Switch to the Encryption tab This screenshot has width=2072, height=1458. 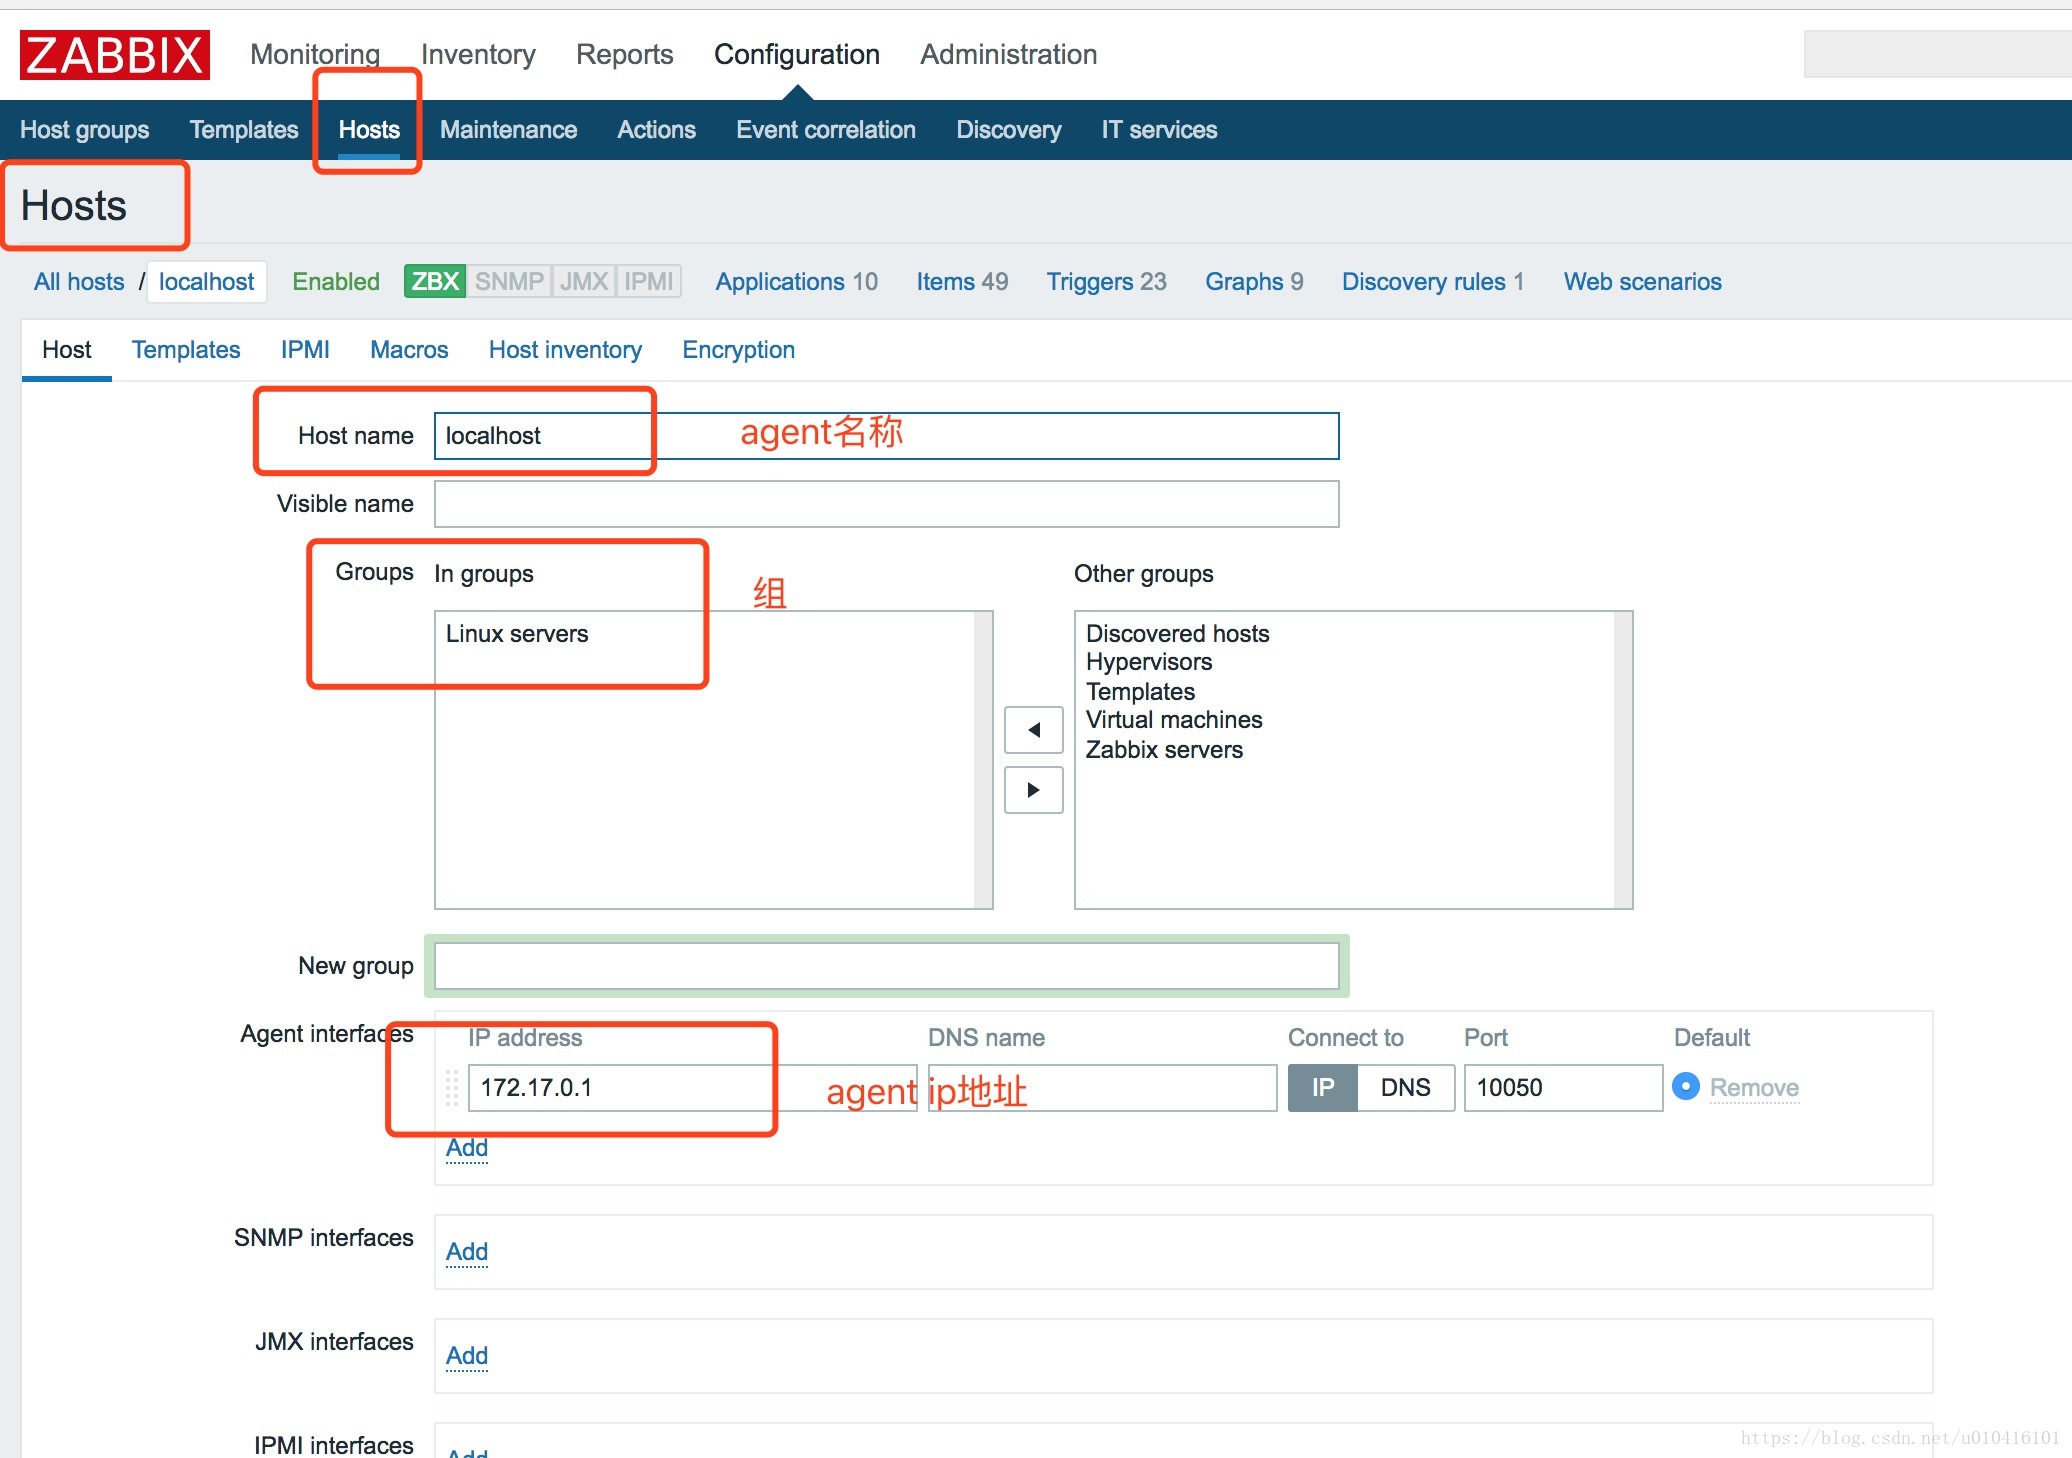(738, 350)
